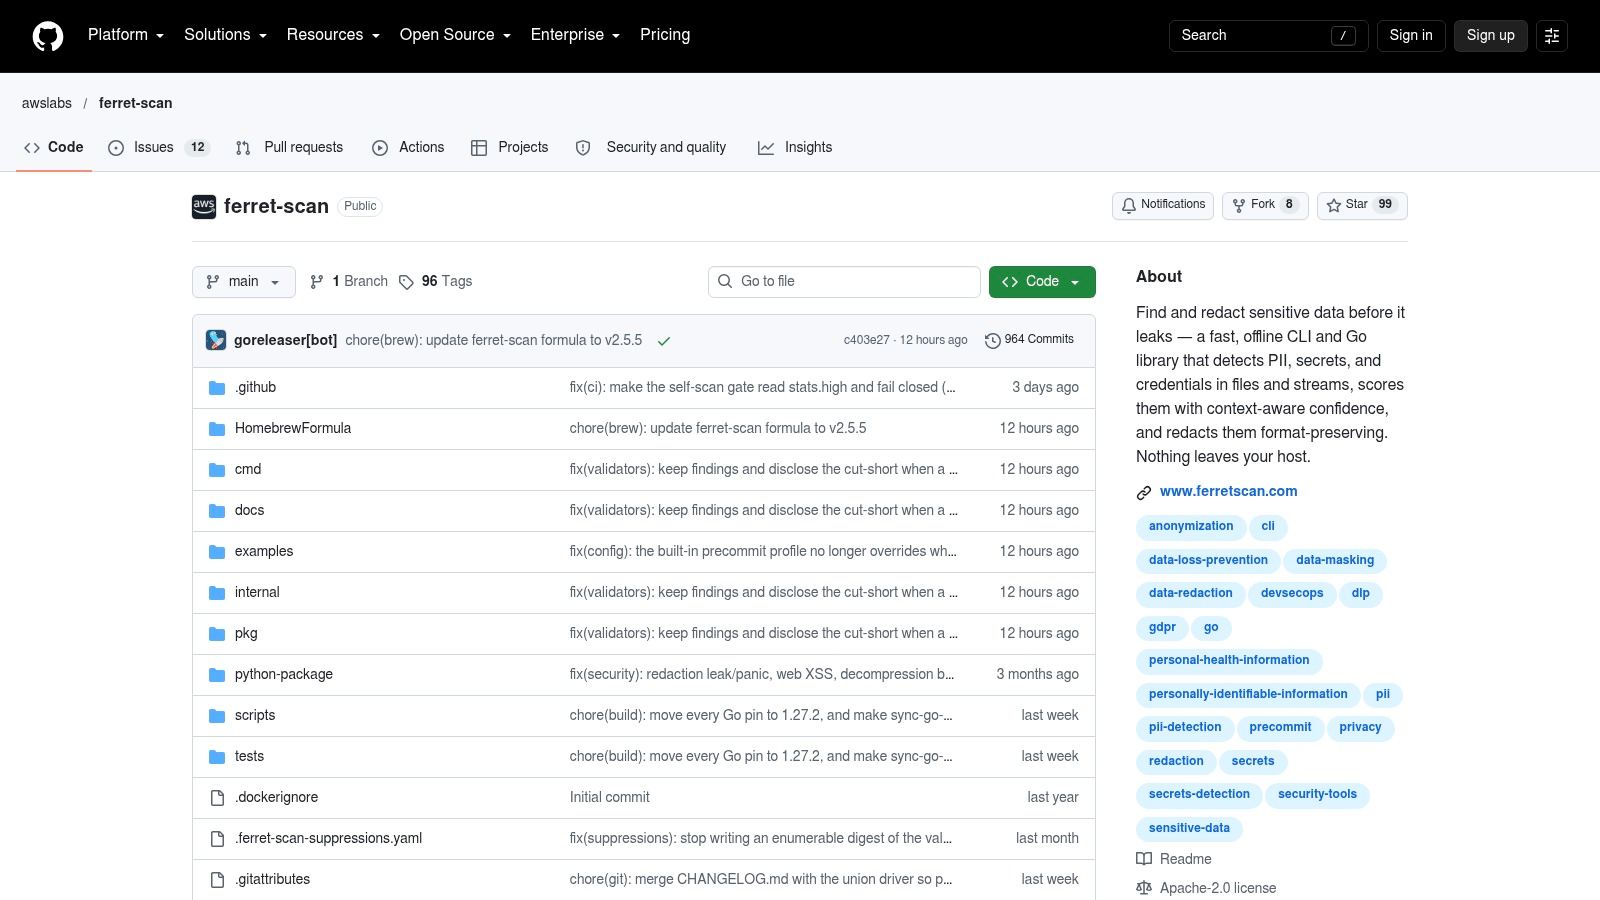Click the Star button
This screenshot has width=1600, height=900.
click(1362, 205)
